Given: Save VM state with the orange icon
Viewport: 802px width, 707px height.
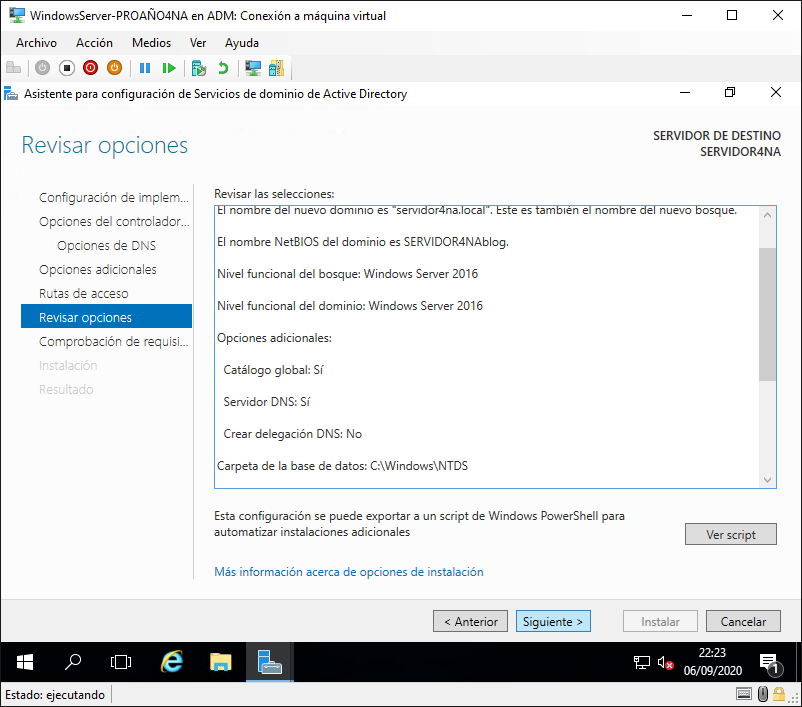Looking at the screenshot, I should click(115, 68).
